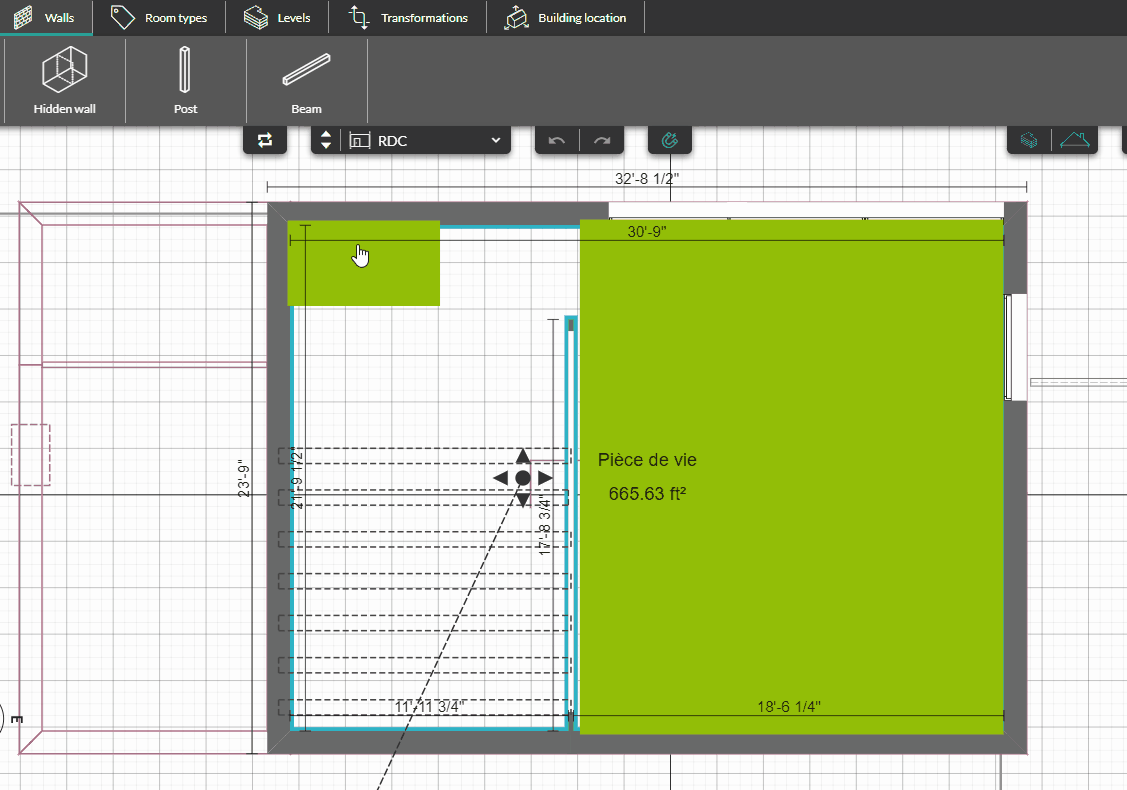Click the Pièce de vie room label
Image resolution: width=1127 pixels, height=790 pixels.
coord(647,460)
